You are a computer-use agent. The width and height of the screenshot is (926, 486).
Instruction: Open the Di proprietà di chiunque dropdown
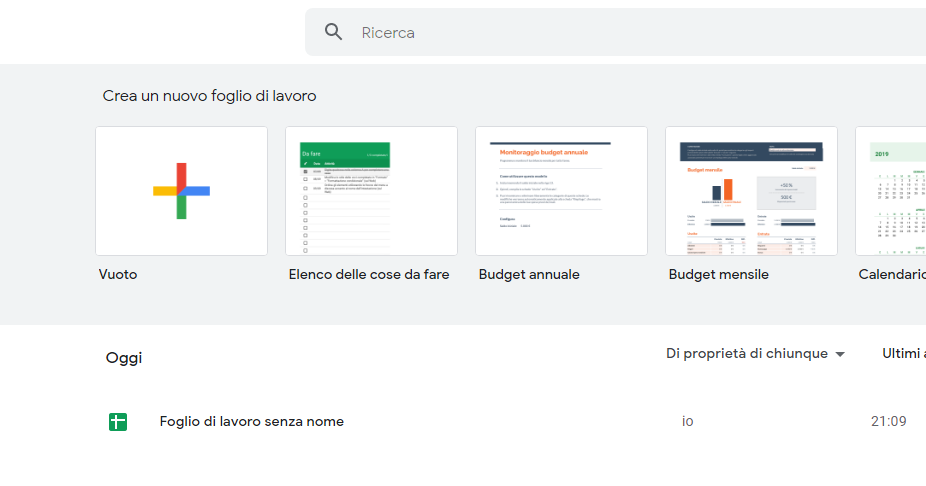pos(756,354)
